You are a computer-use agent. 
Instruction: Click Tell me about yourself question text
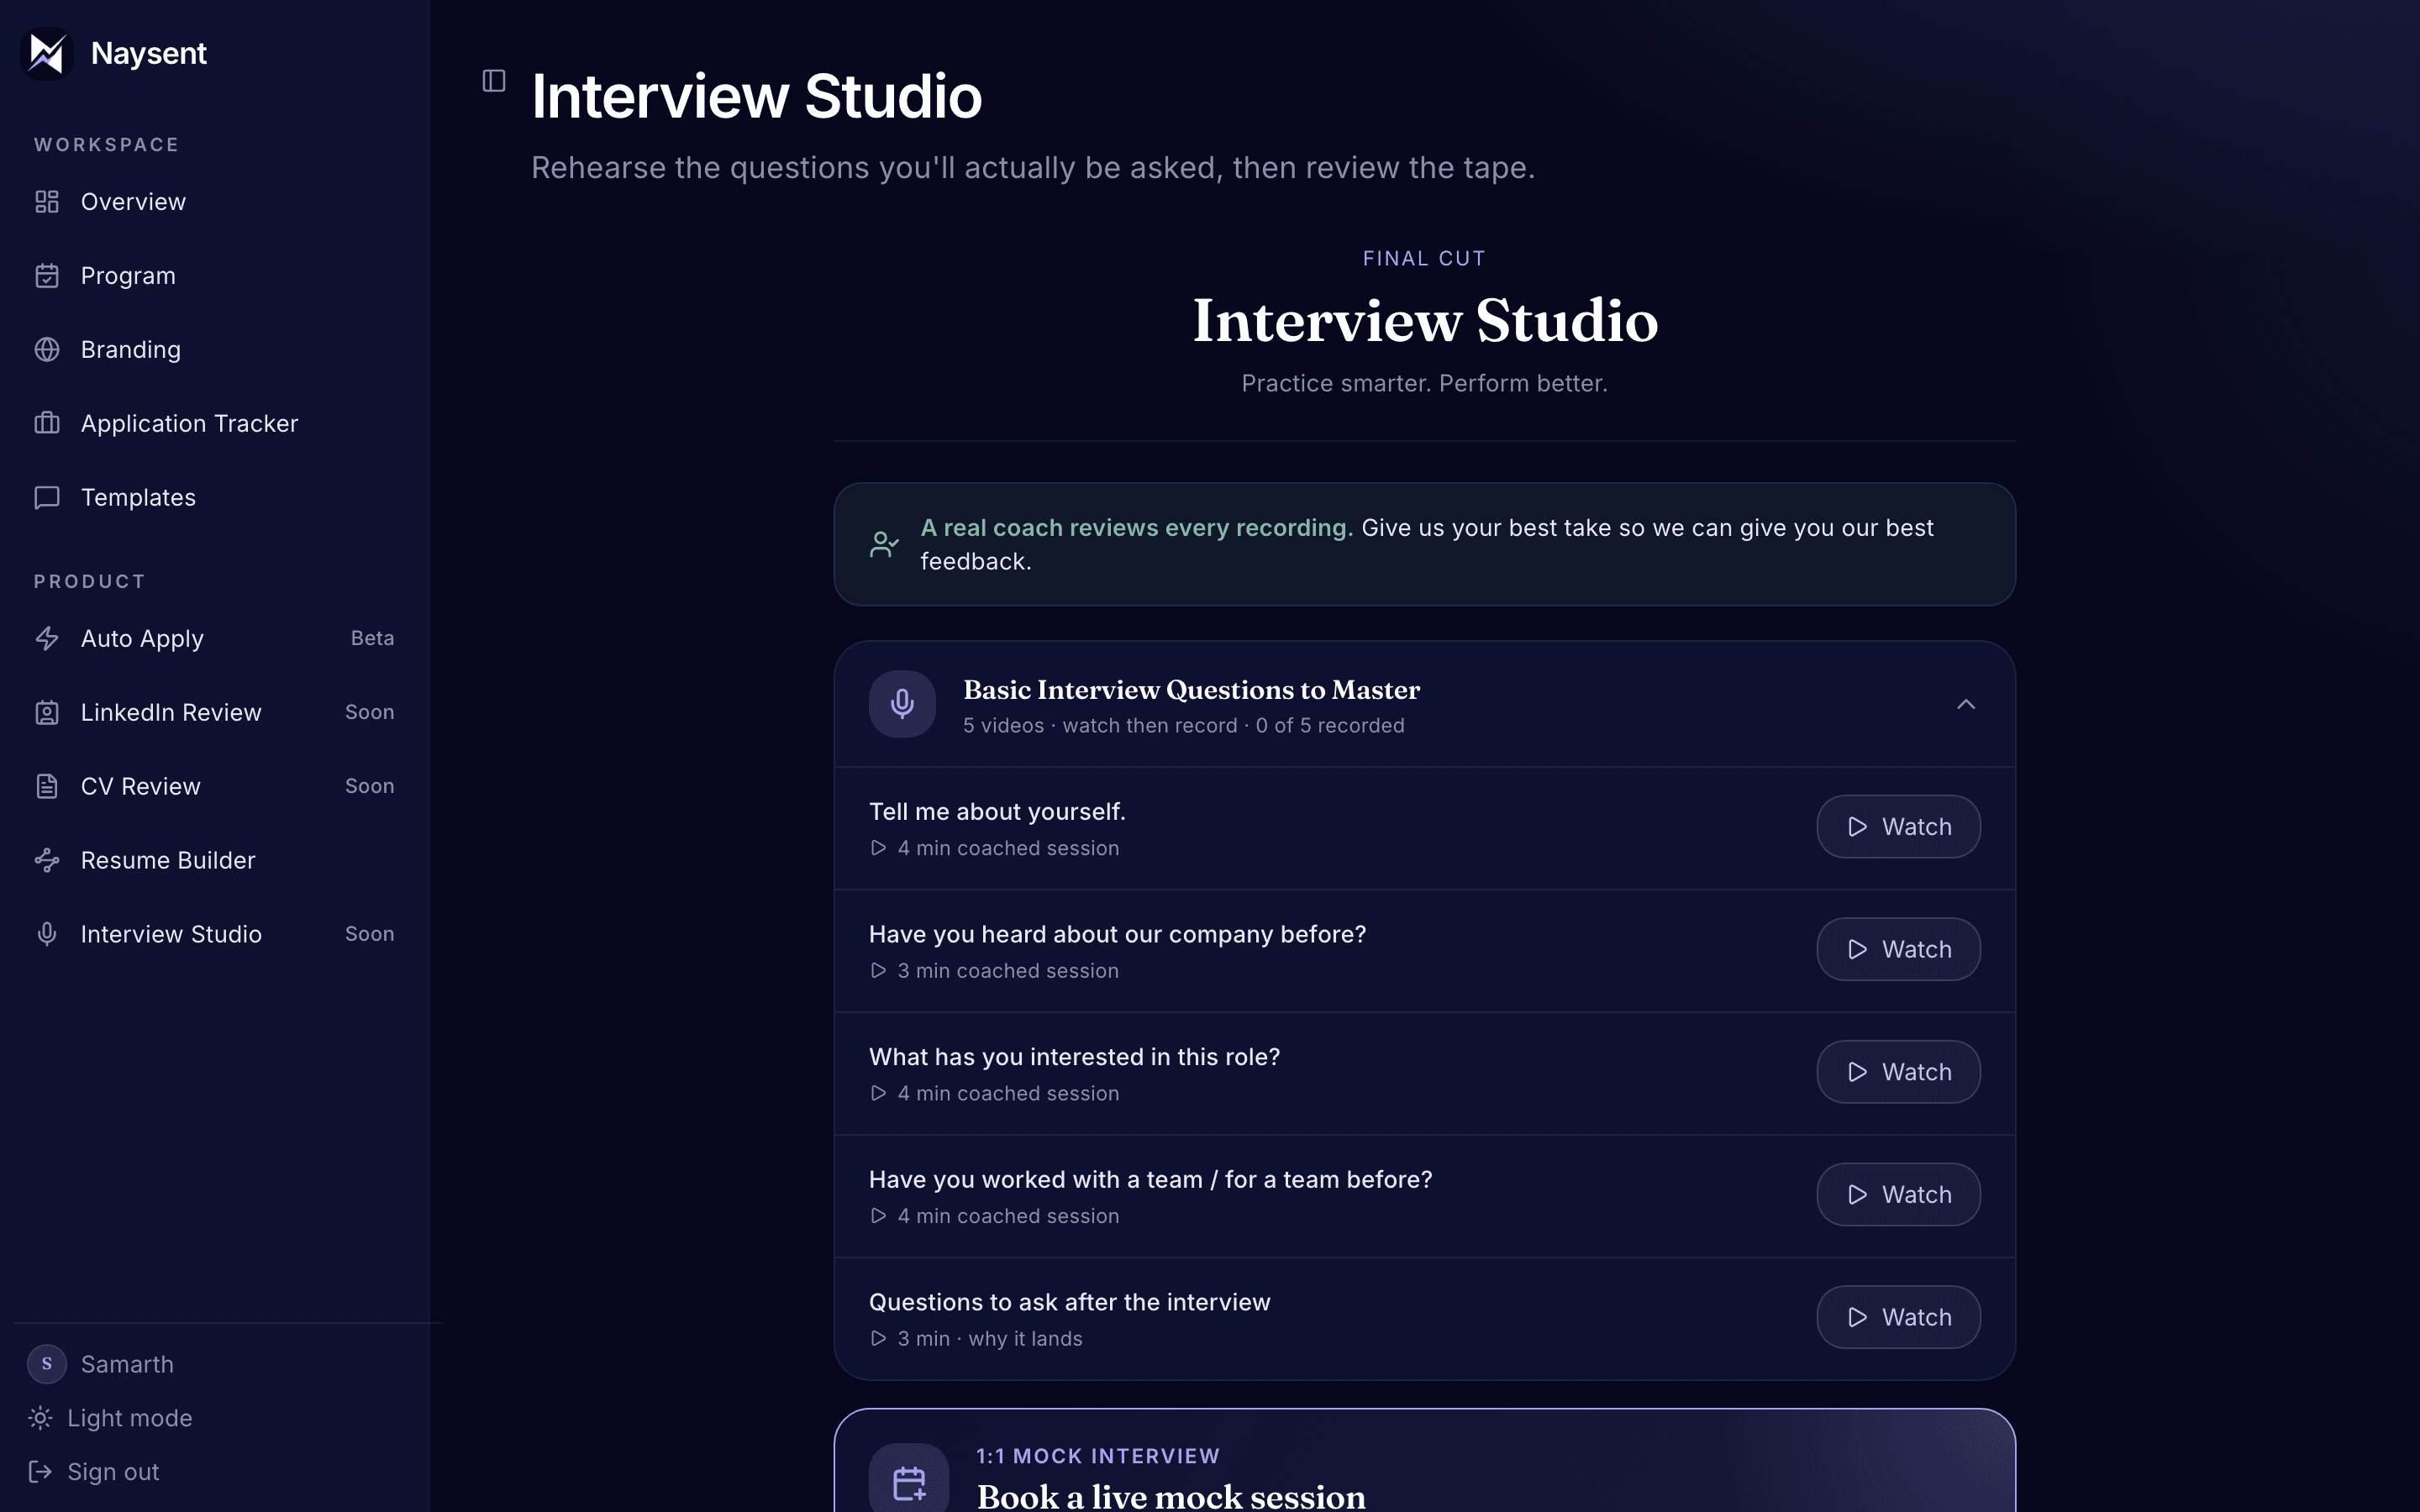(x=997, y=812)
